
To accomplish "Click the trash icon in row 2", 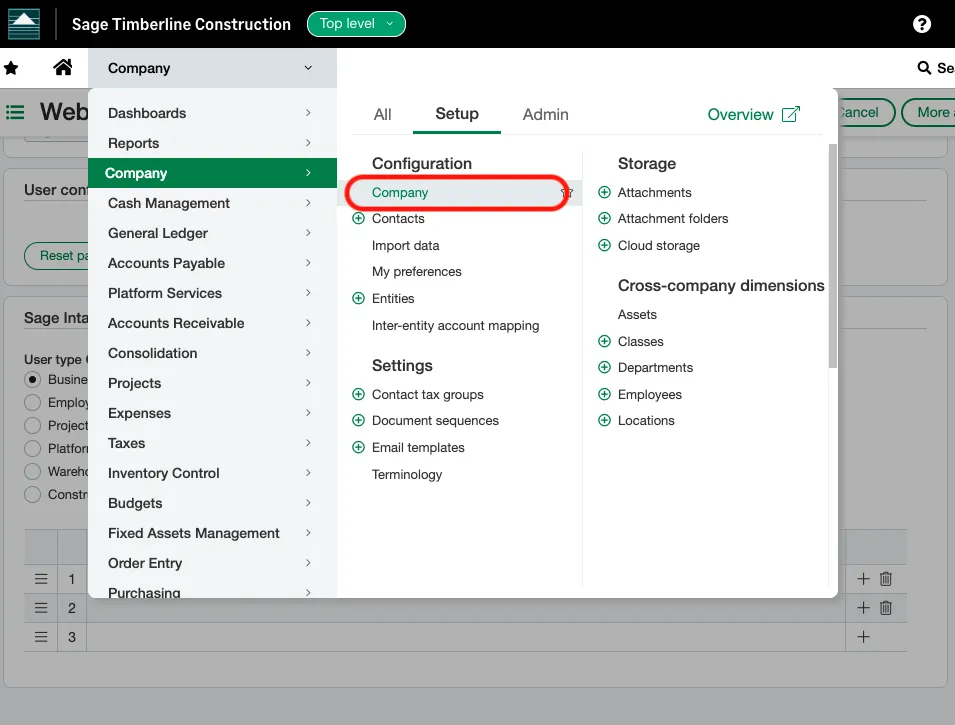I will 886,607.
